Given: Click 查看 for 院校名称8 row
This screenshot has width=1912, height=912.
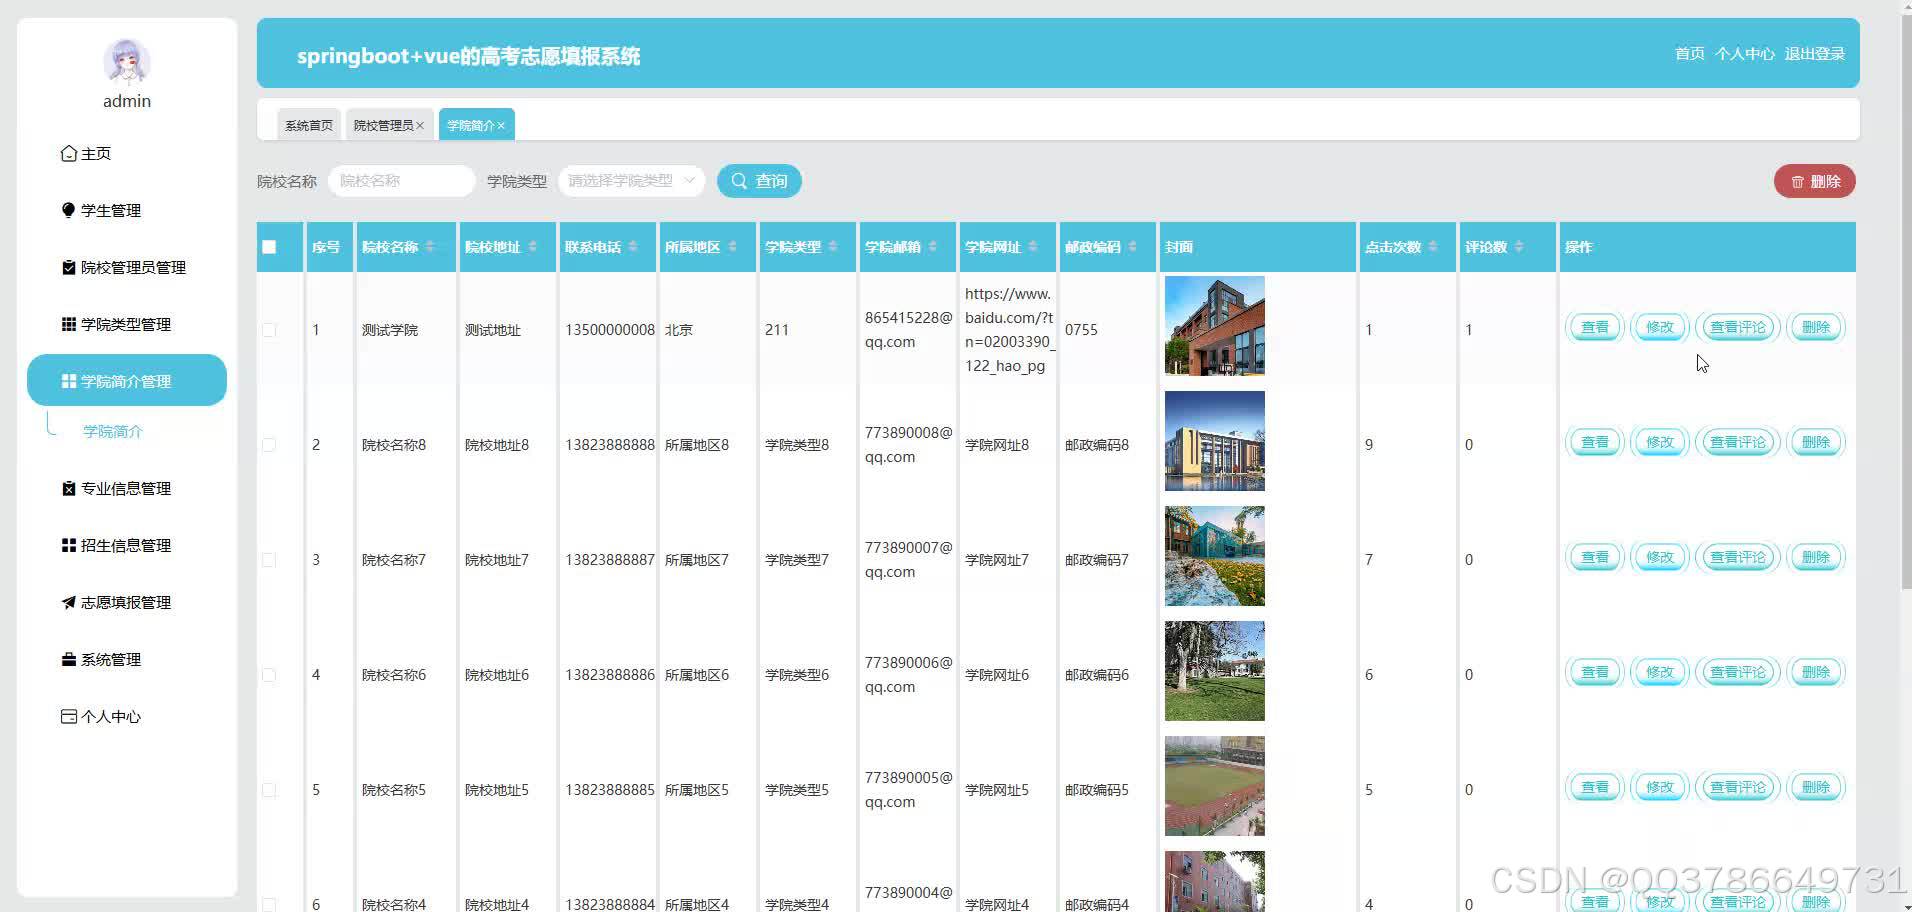Looking at the screenshot, I should pos(1595,442).
